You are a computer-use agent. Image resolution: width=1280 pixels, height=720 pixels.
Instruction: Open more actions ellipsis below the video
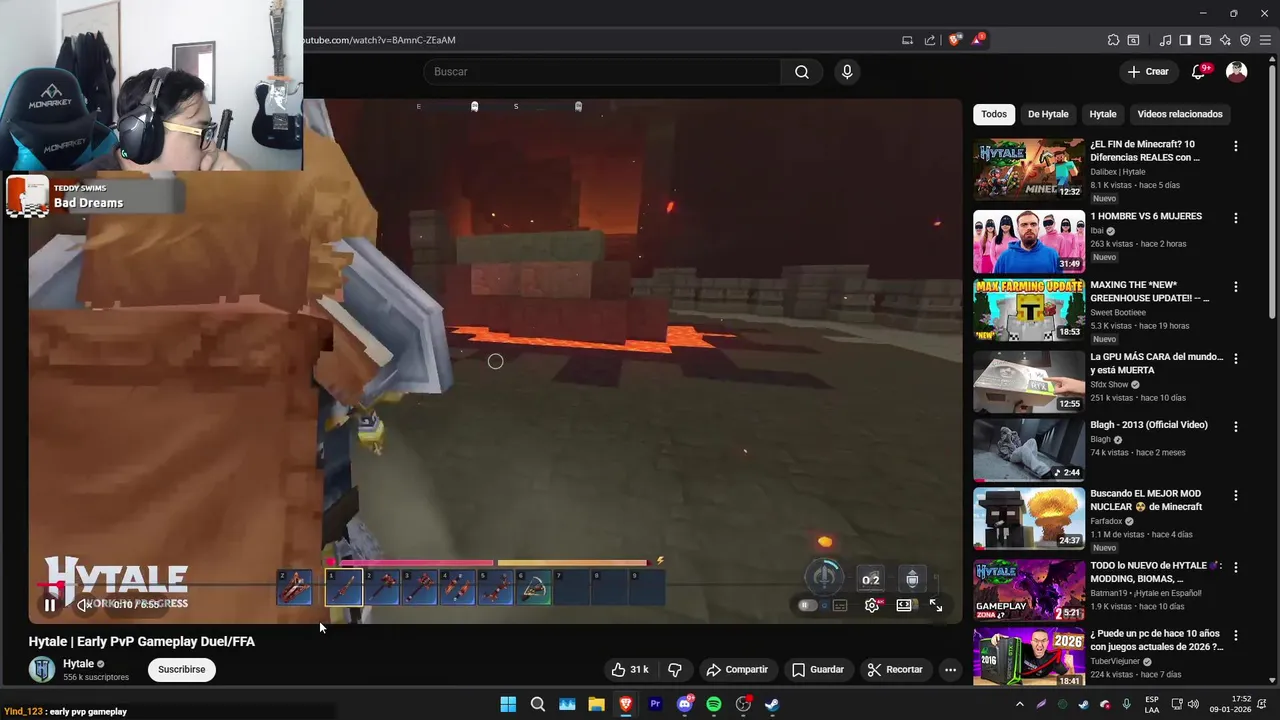click(950, 670)
